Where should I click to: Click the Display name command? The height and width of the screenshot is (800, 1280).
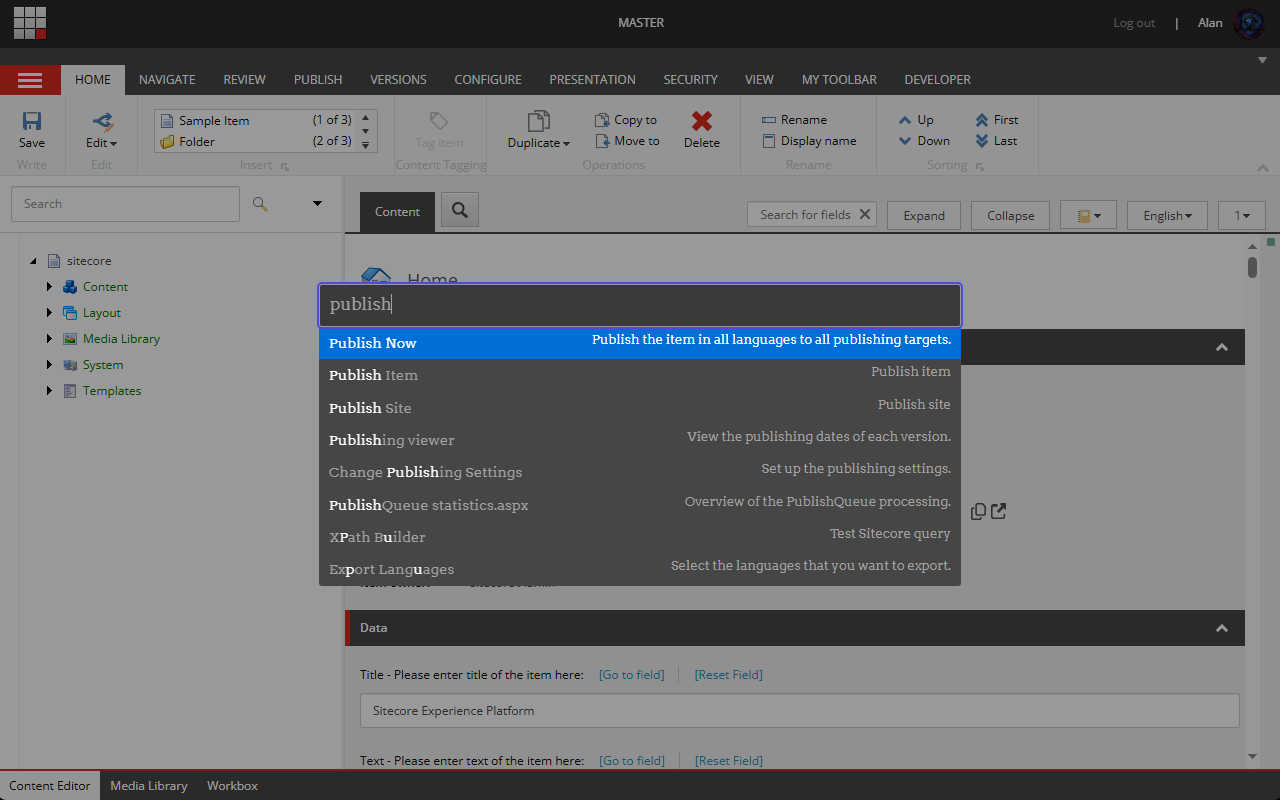[809, 141]
